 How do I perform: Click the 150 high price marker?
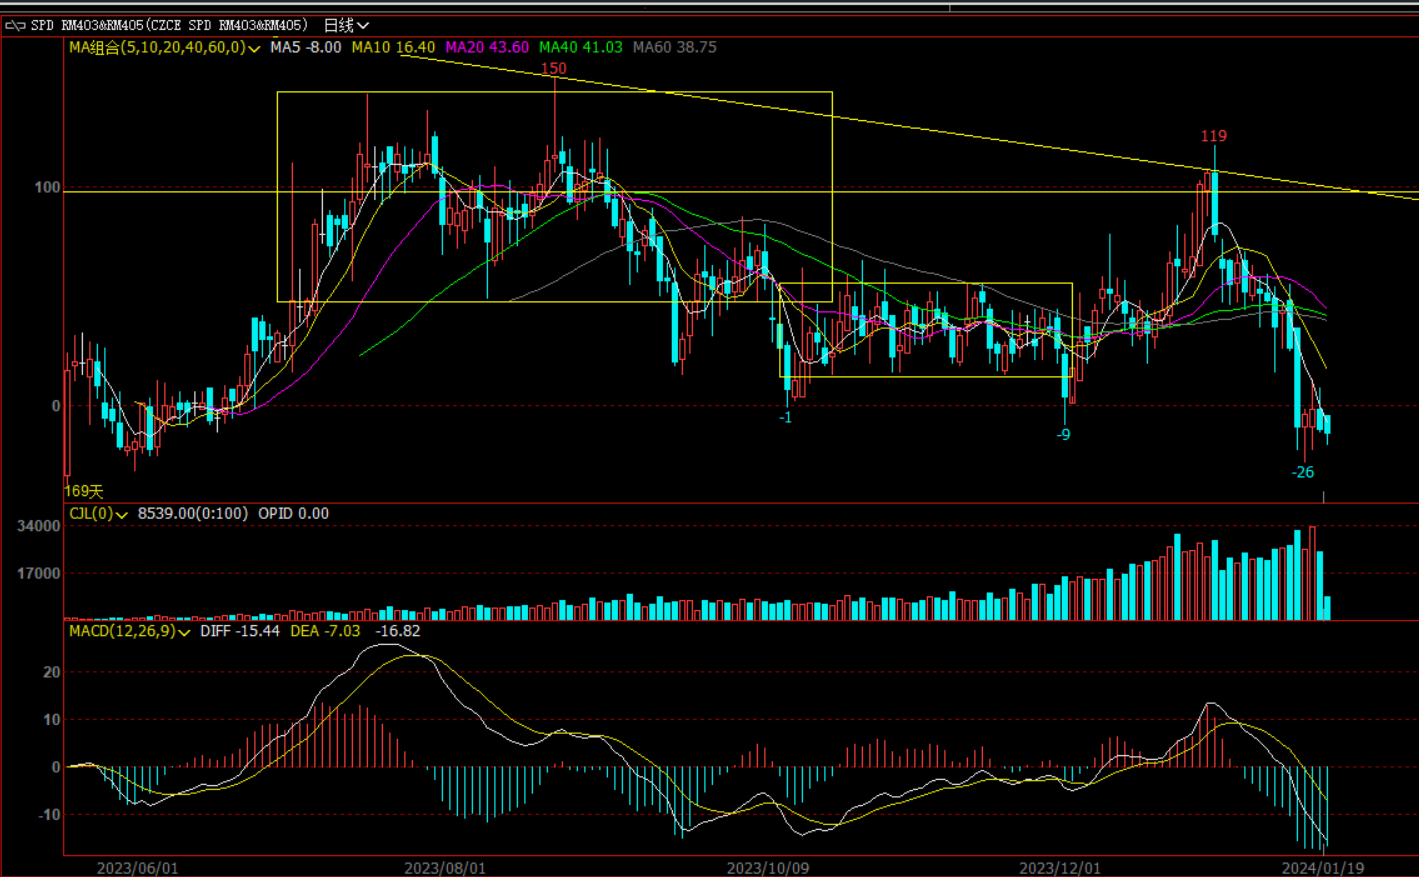click(553, 68)
